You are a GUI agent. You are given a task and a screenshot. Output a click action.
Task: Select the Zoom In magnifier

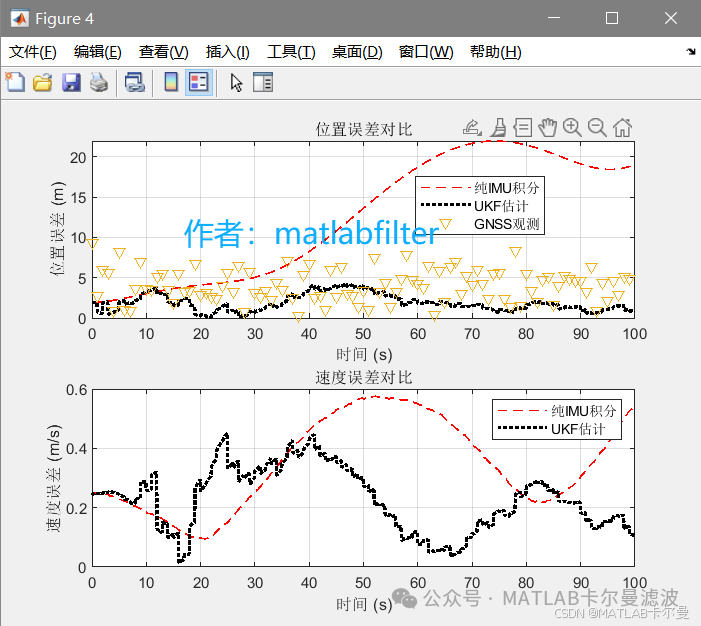click(x=572, y=127)
